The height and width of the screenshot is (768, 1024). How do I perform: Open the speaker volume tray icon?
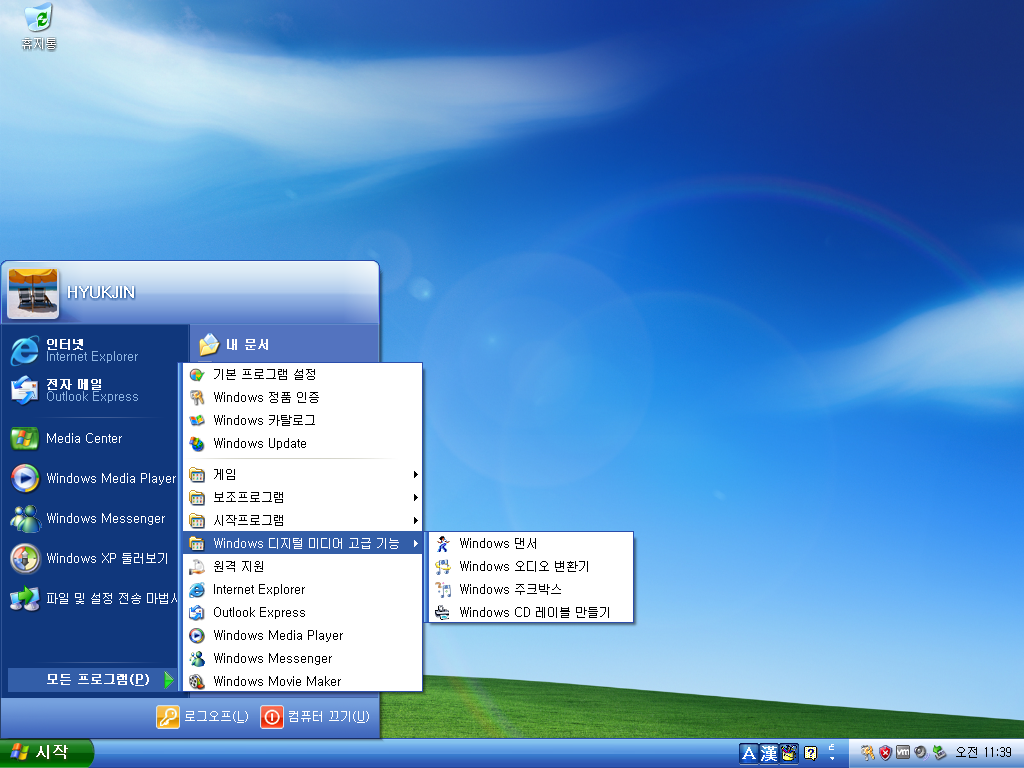(x=921, y=753)
